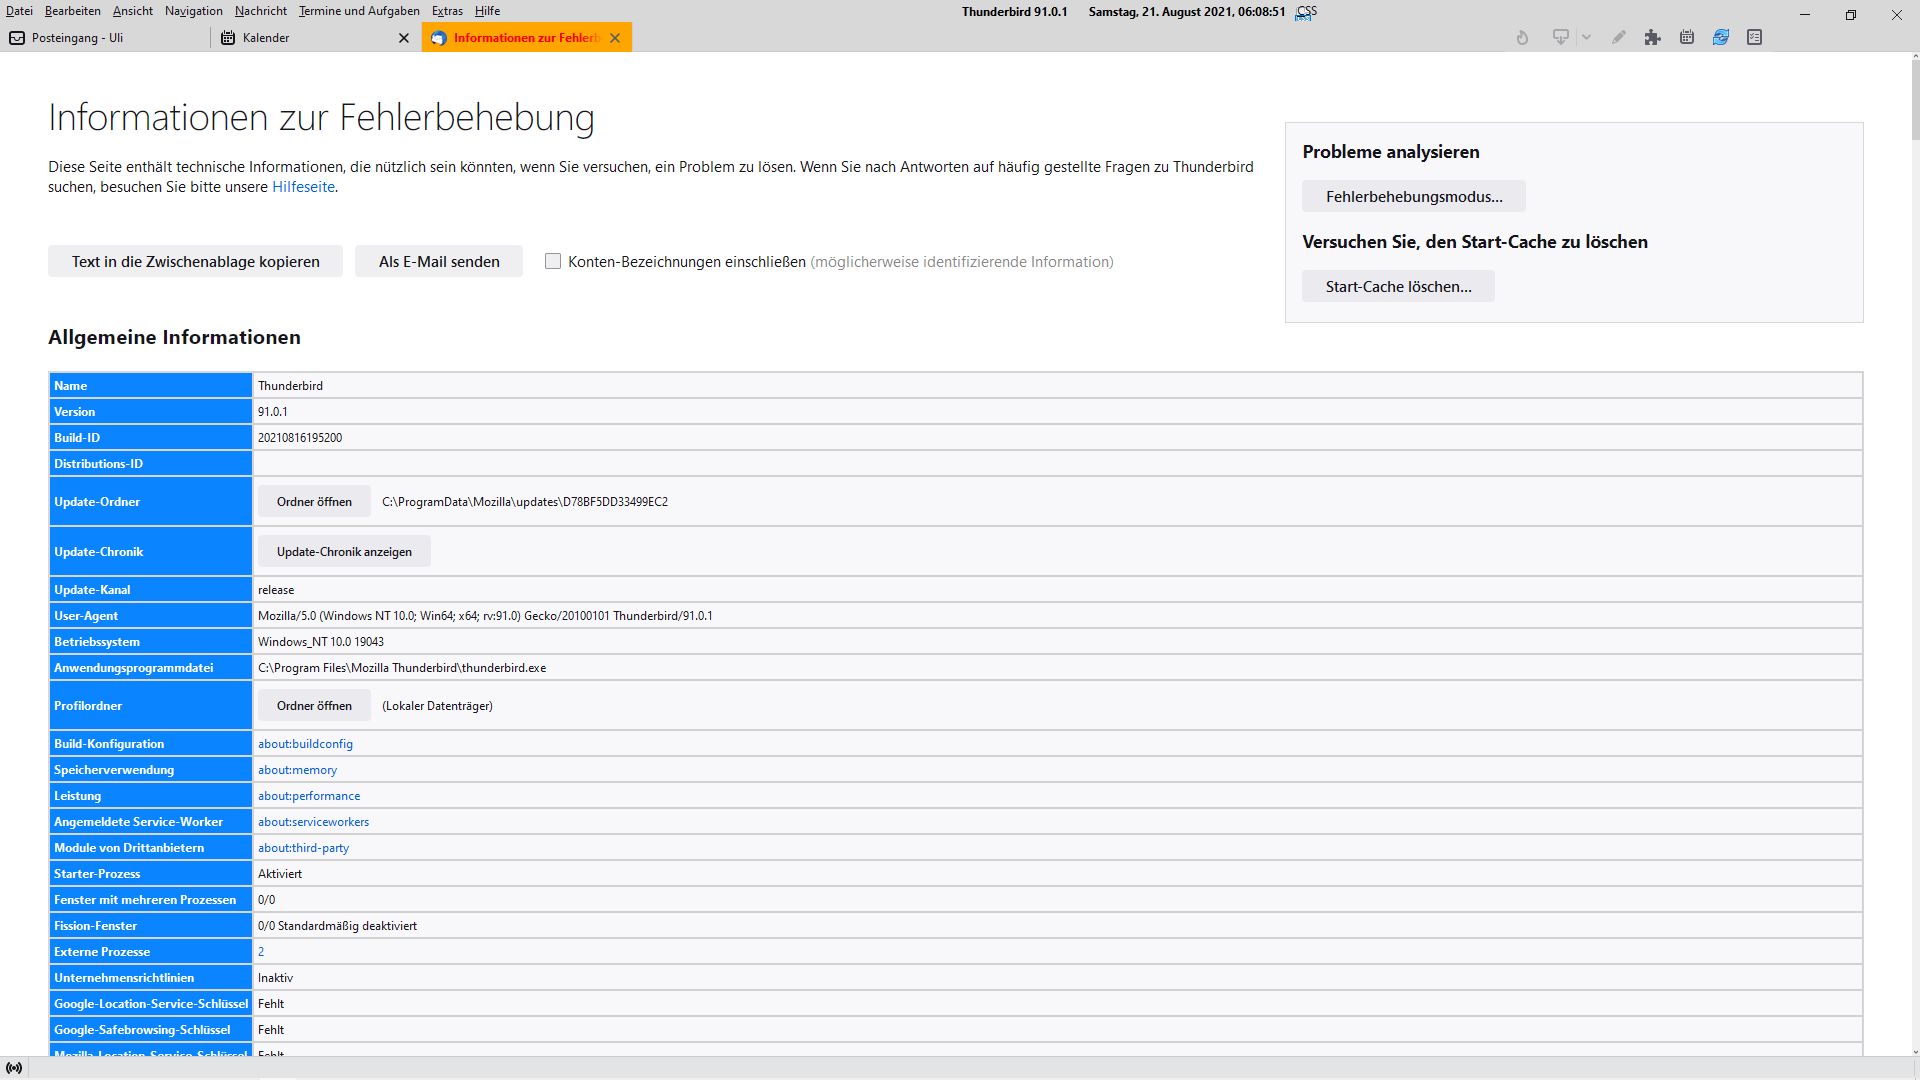Click the online status icon in status bar
1920x1080 pixels.
click(14, 1068)
